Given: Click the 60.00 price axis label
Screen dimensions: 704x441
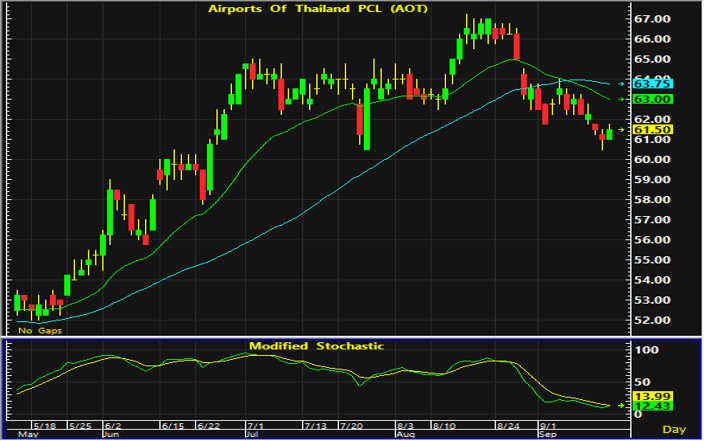Looking at the screenshot, I should click(x=652, y=159).
